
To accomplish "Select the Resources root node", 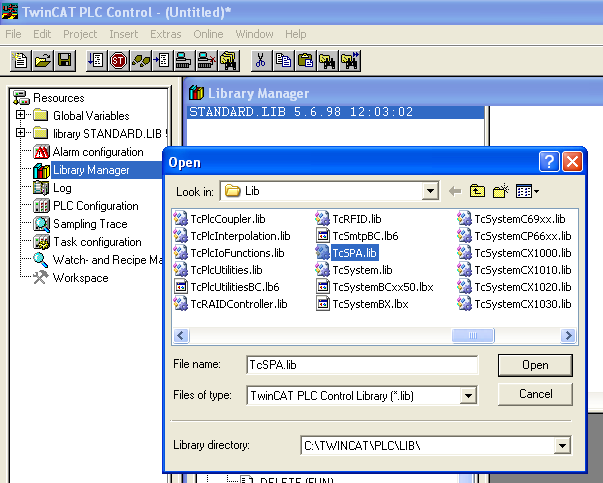I will tap(58, 98).
